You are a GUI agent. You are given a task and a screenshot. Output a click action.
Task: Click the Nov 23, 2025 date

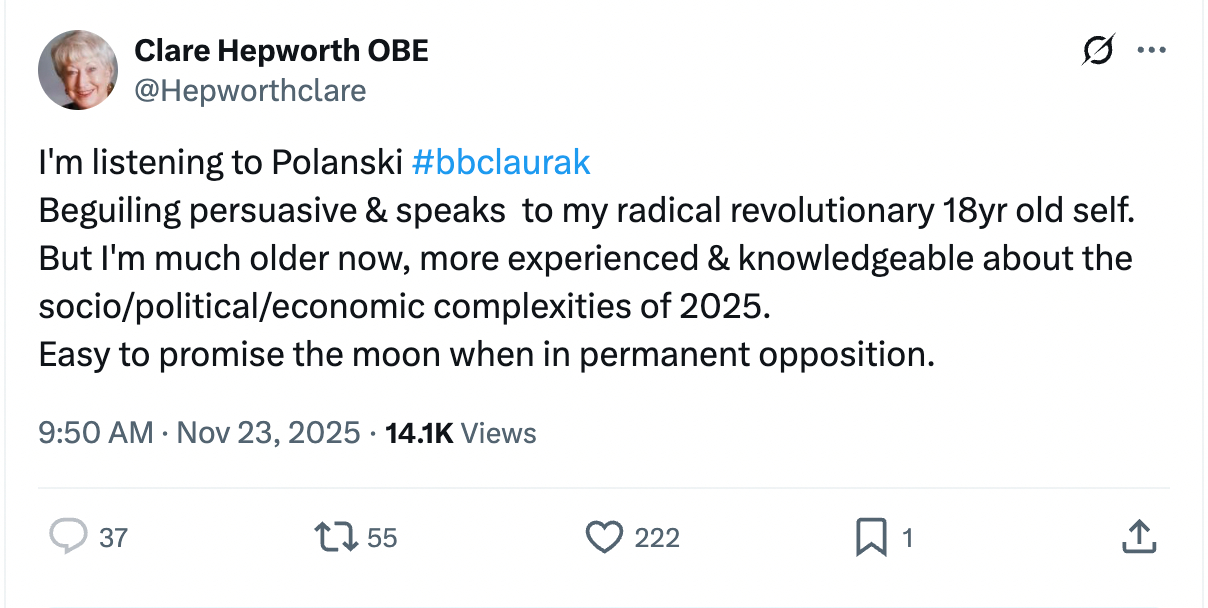coord(269,433)
